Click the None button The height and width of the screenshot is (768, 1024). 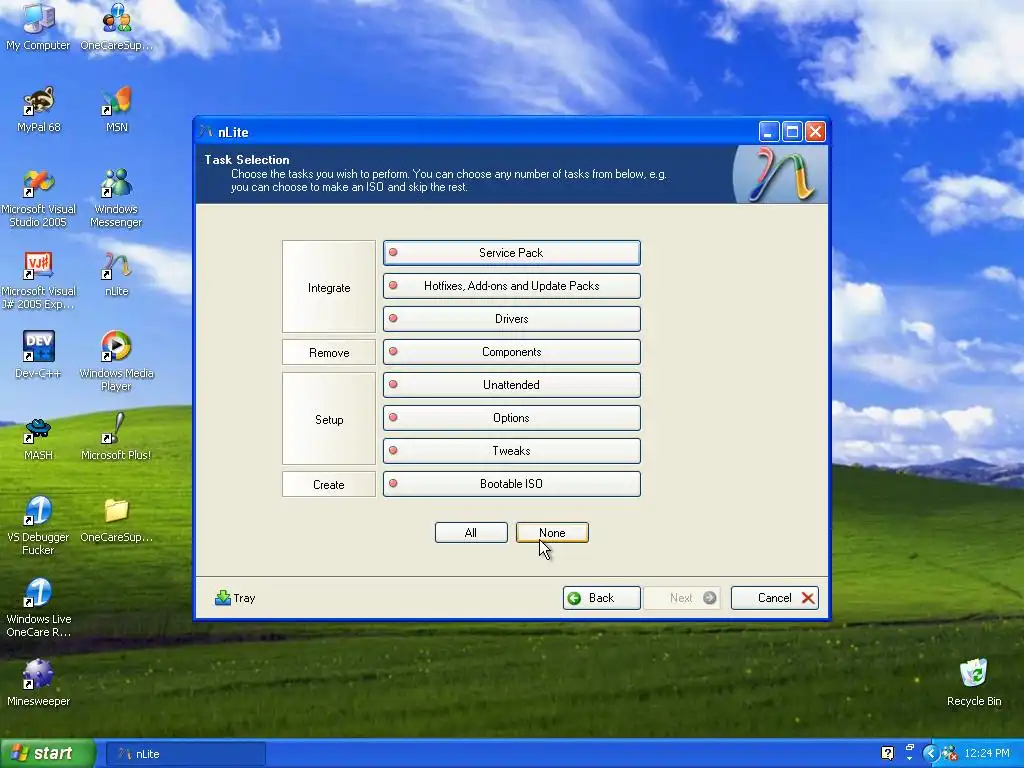tap(552, 533)
